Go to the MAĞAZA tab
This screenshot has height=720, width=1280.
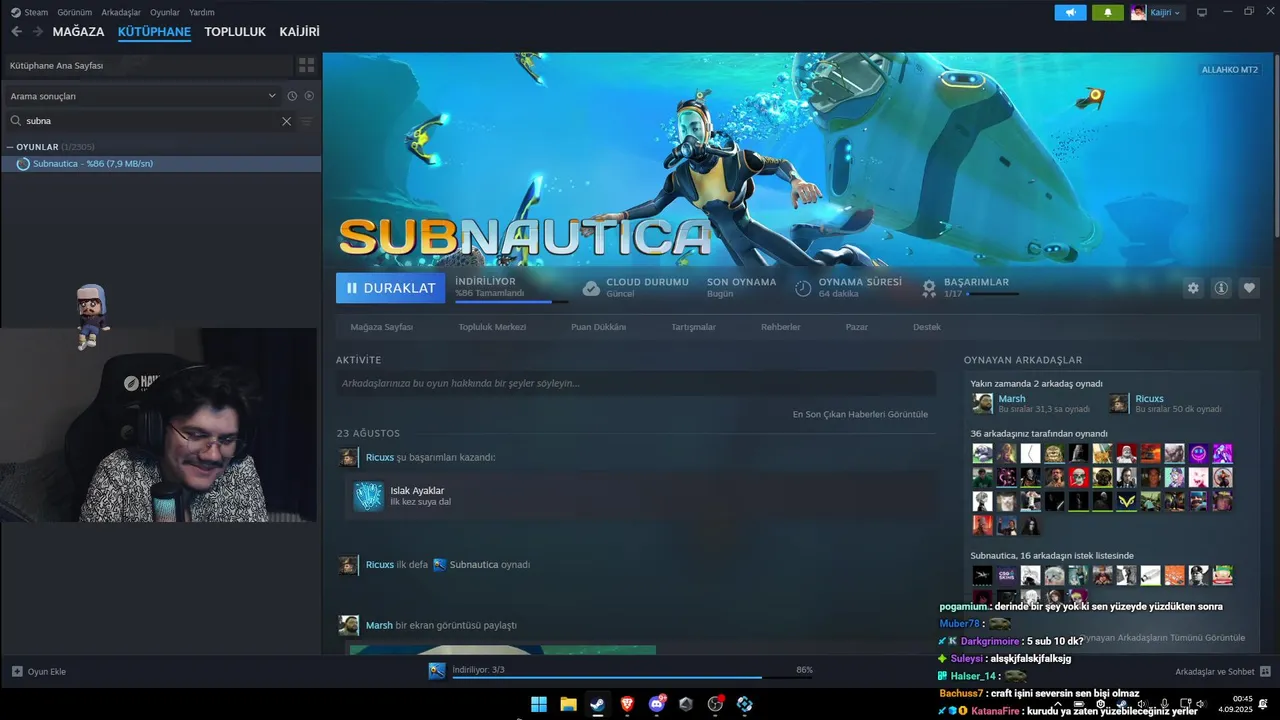[x=78, y=32]
